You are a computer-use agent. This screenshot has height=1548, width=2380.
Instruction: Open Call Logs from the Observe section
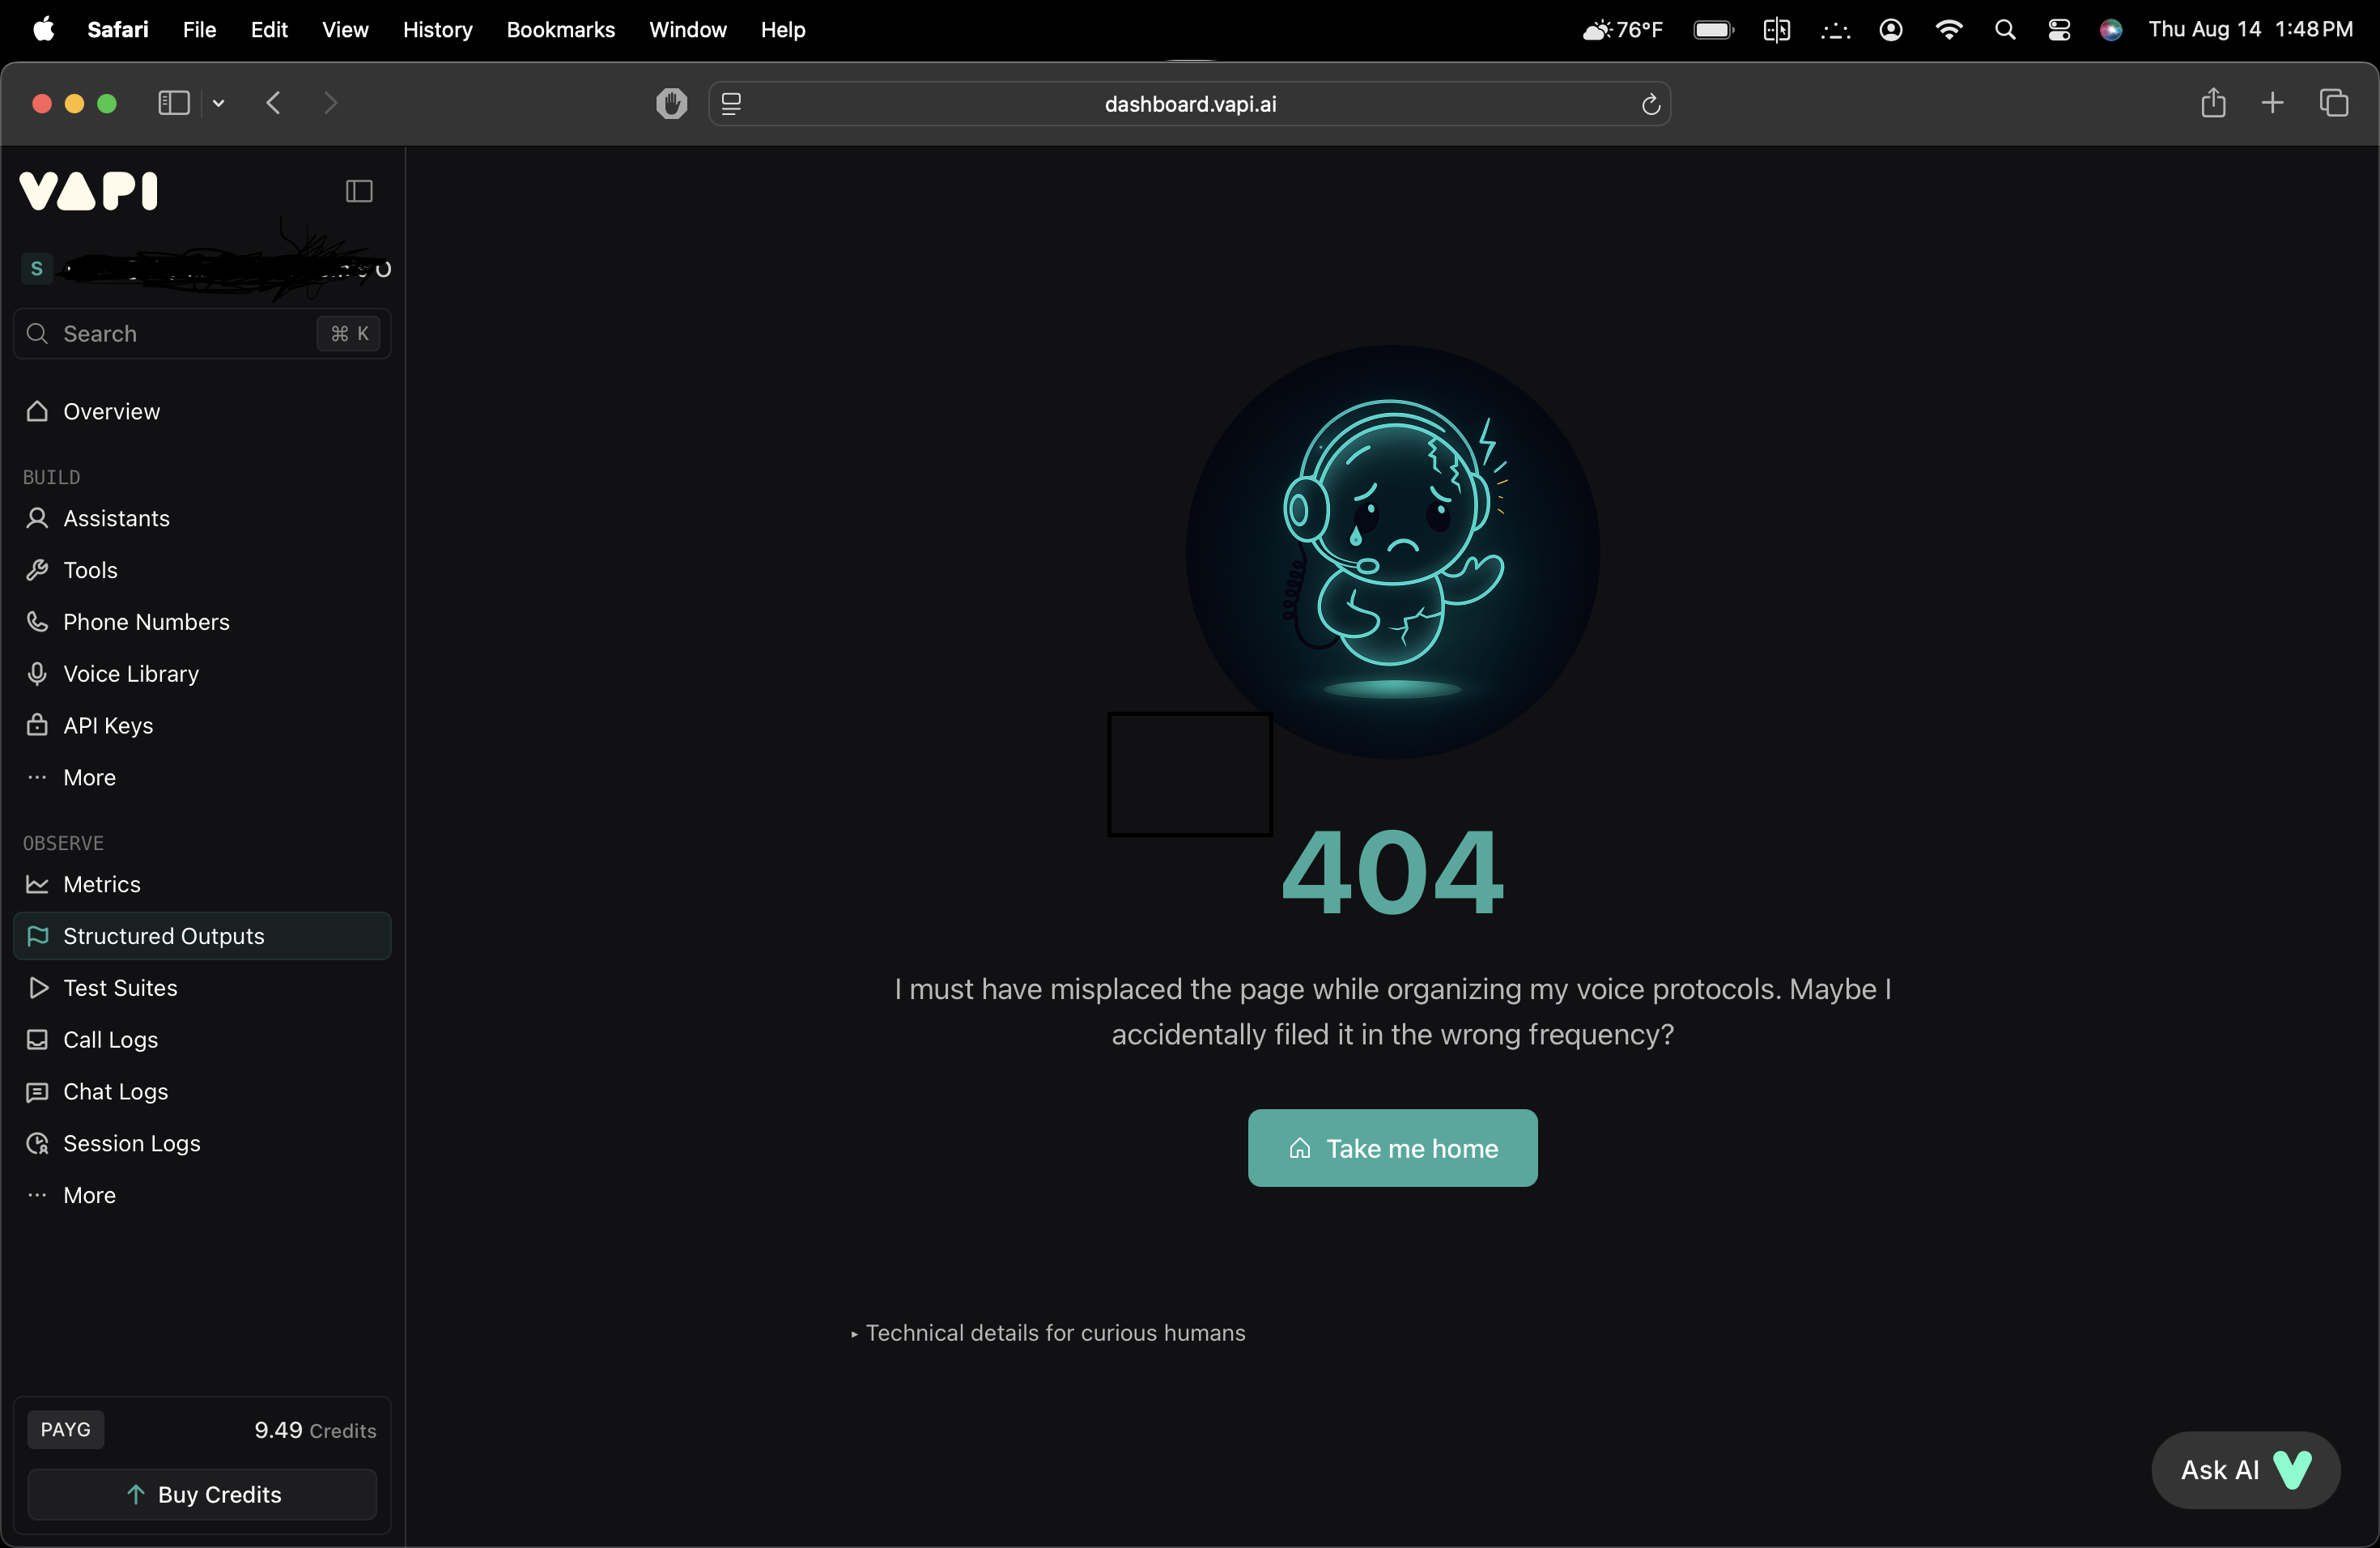click(110, 1040)
